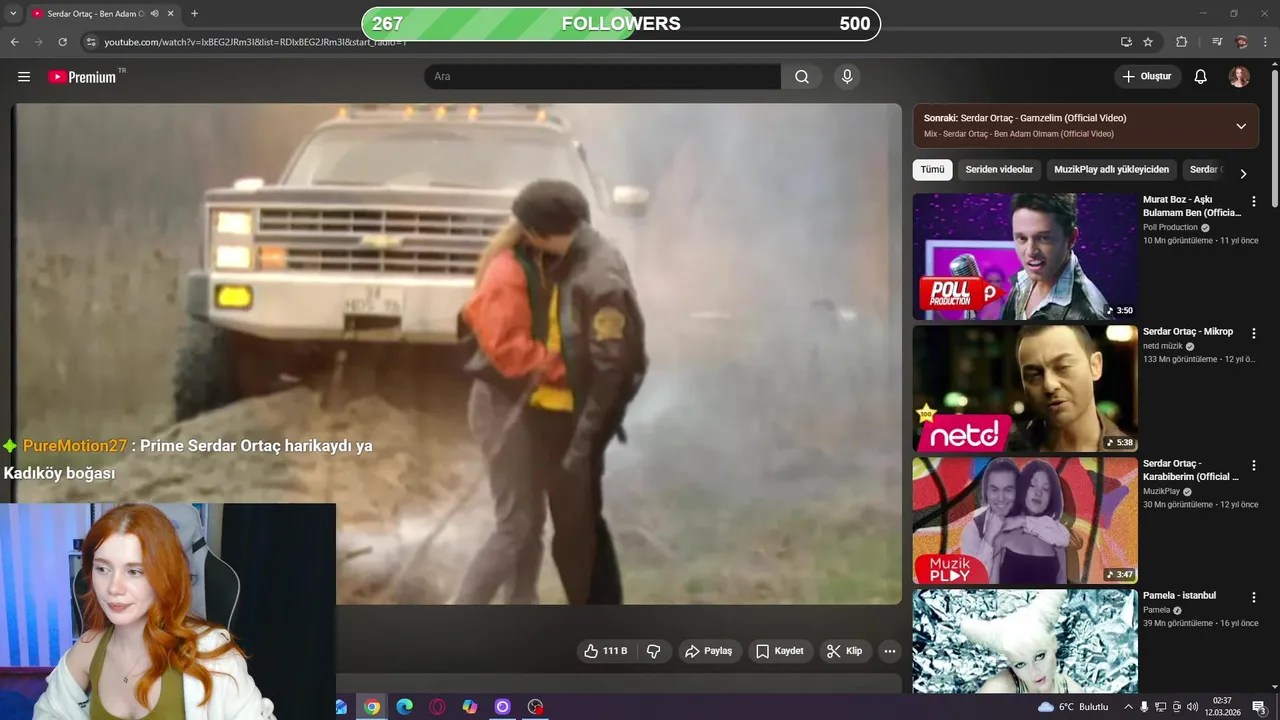Switch to Serdar Ortaç browser tab
1280x720 pixels.
(97, 13)
